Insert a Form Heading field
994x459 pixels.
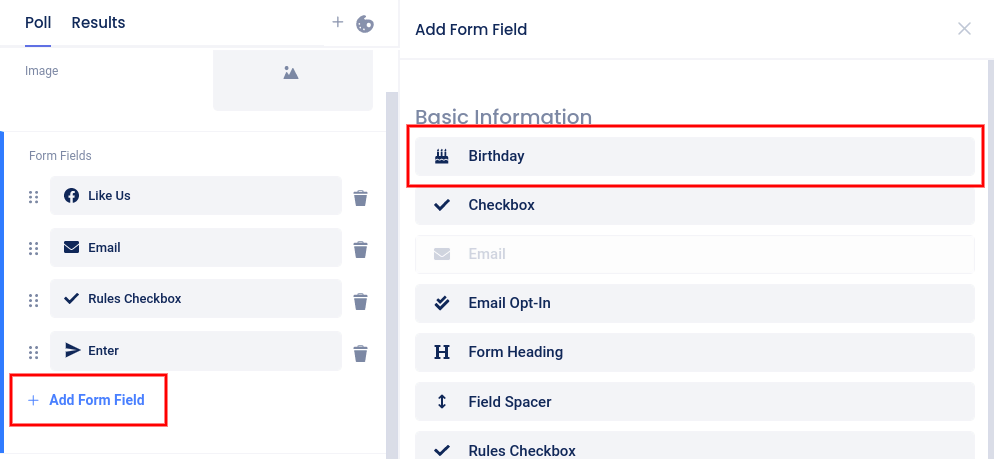pyautogui.click(x=694, y=352)
